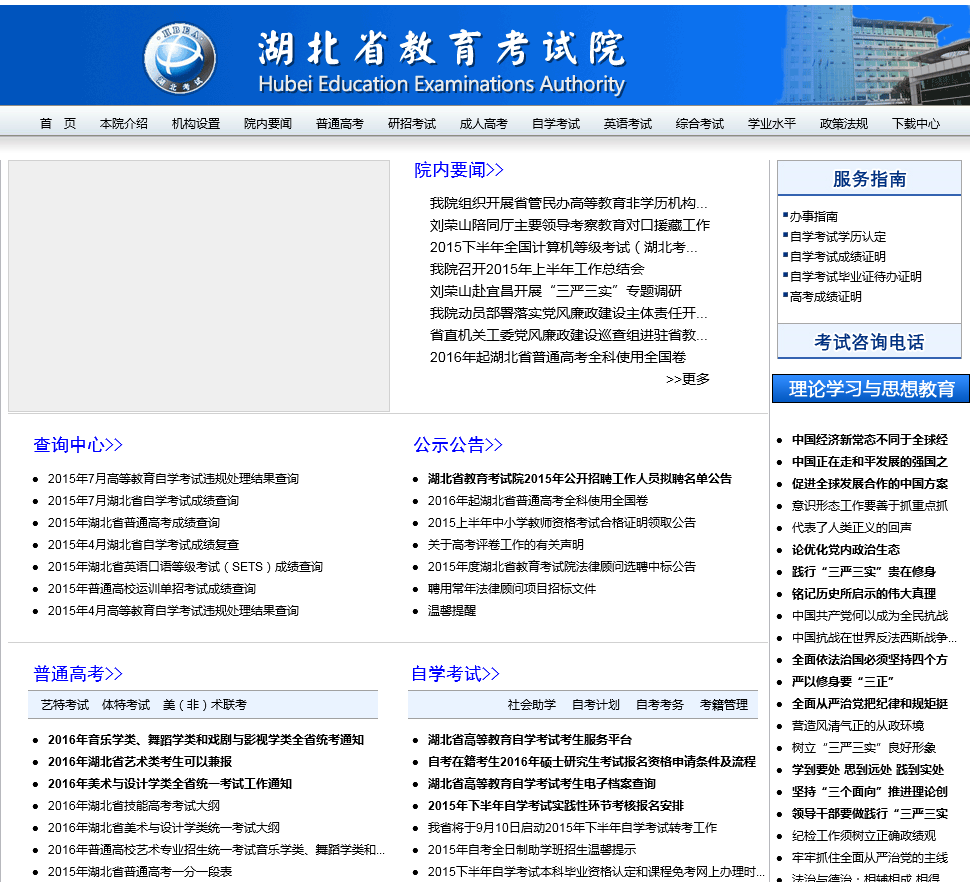Click the >>更多 more news link

click(688, 379)
